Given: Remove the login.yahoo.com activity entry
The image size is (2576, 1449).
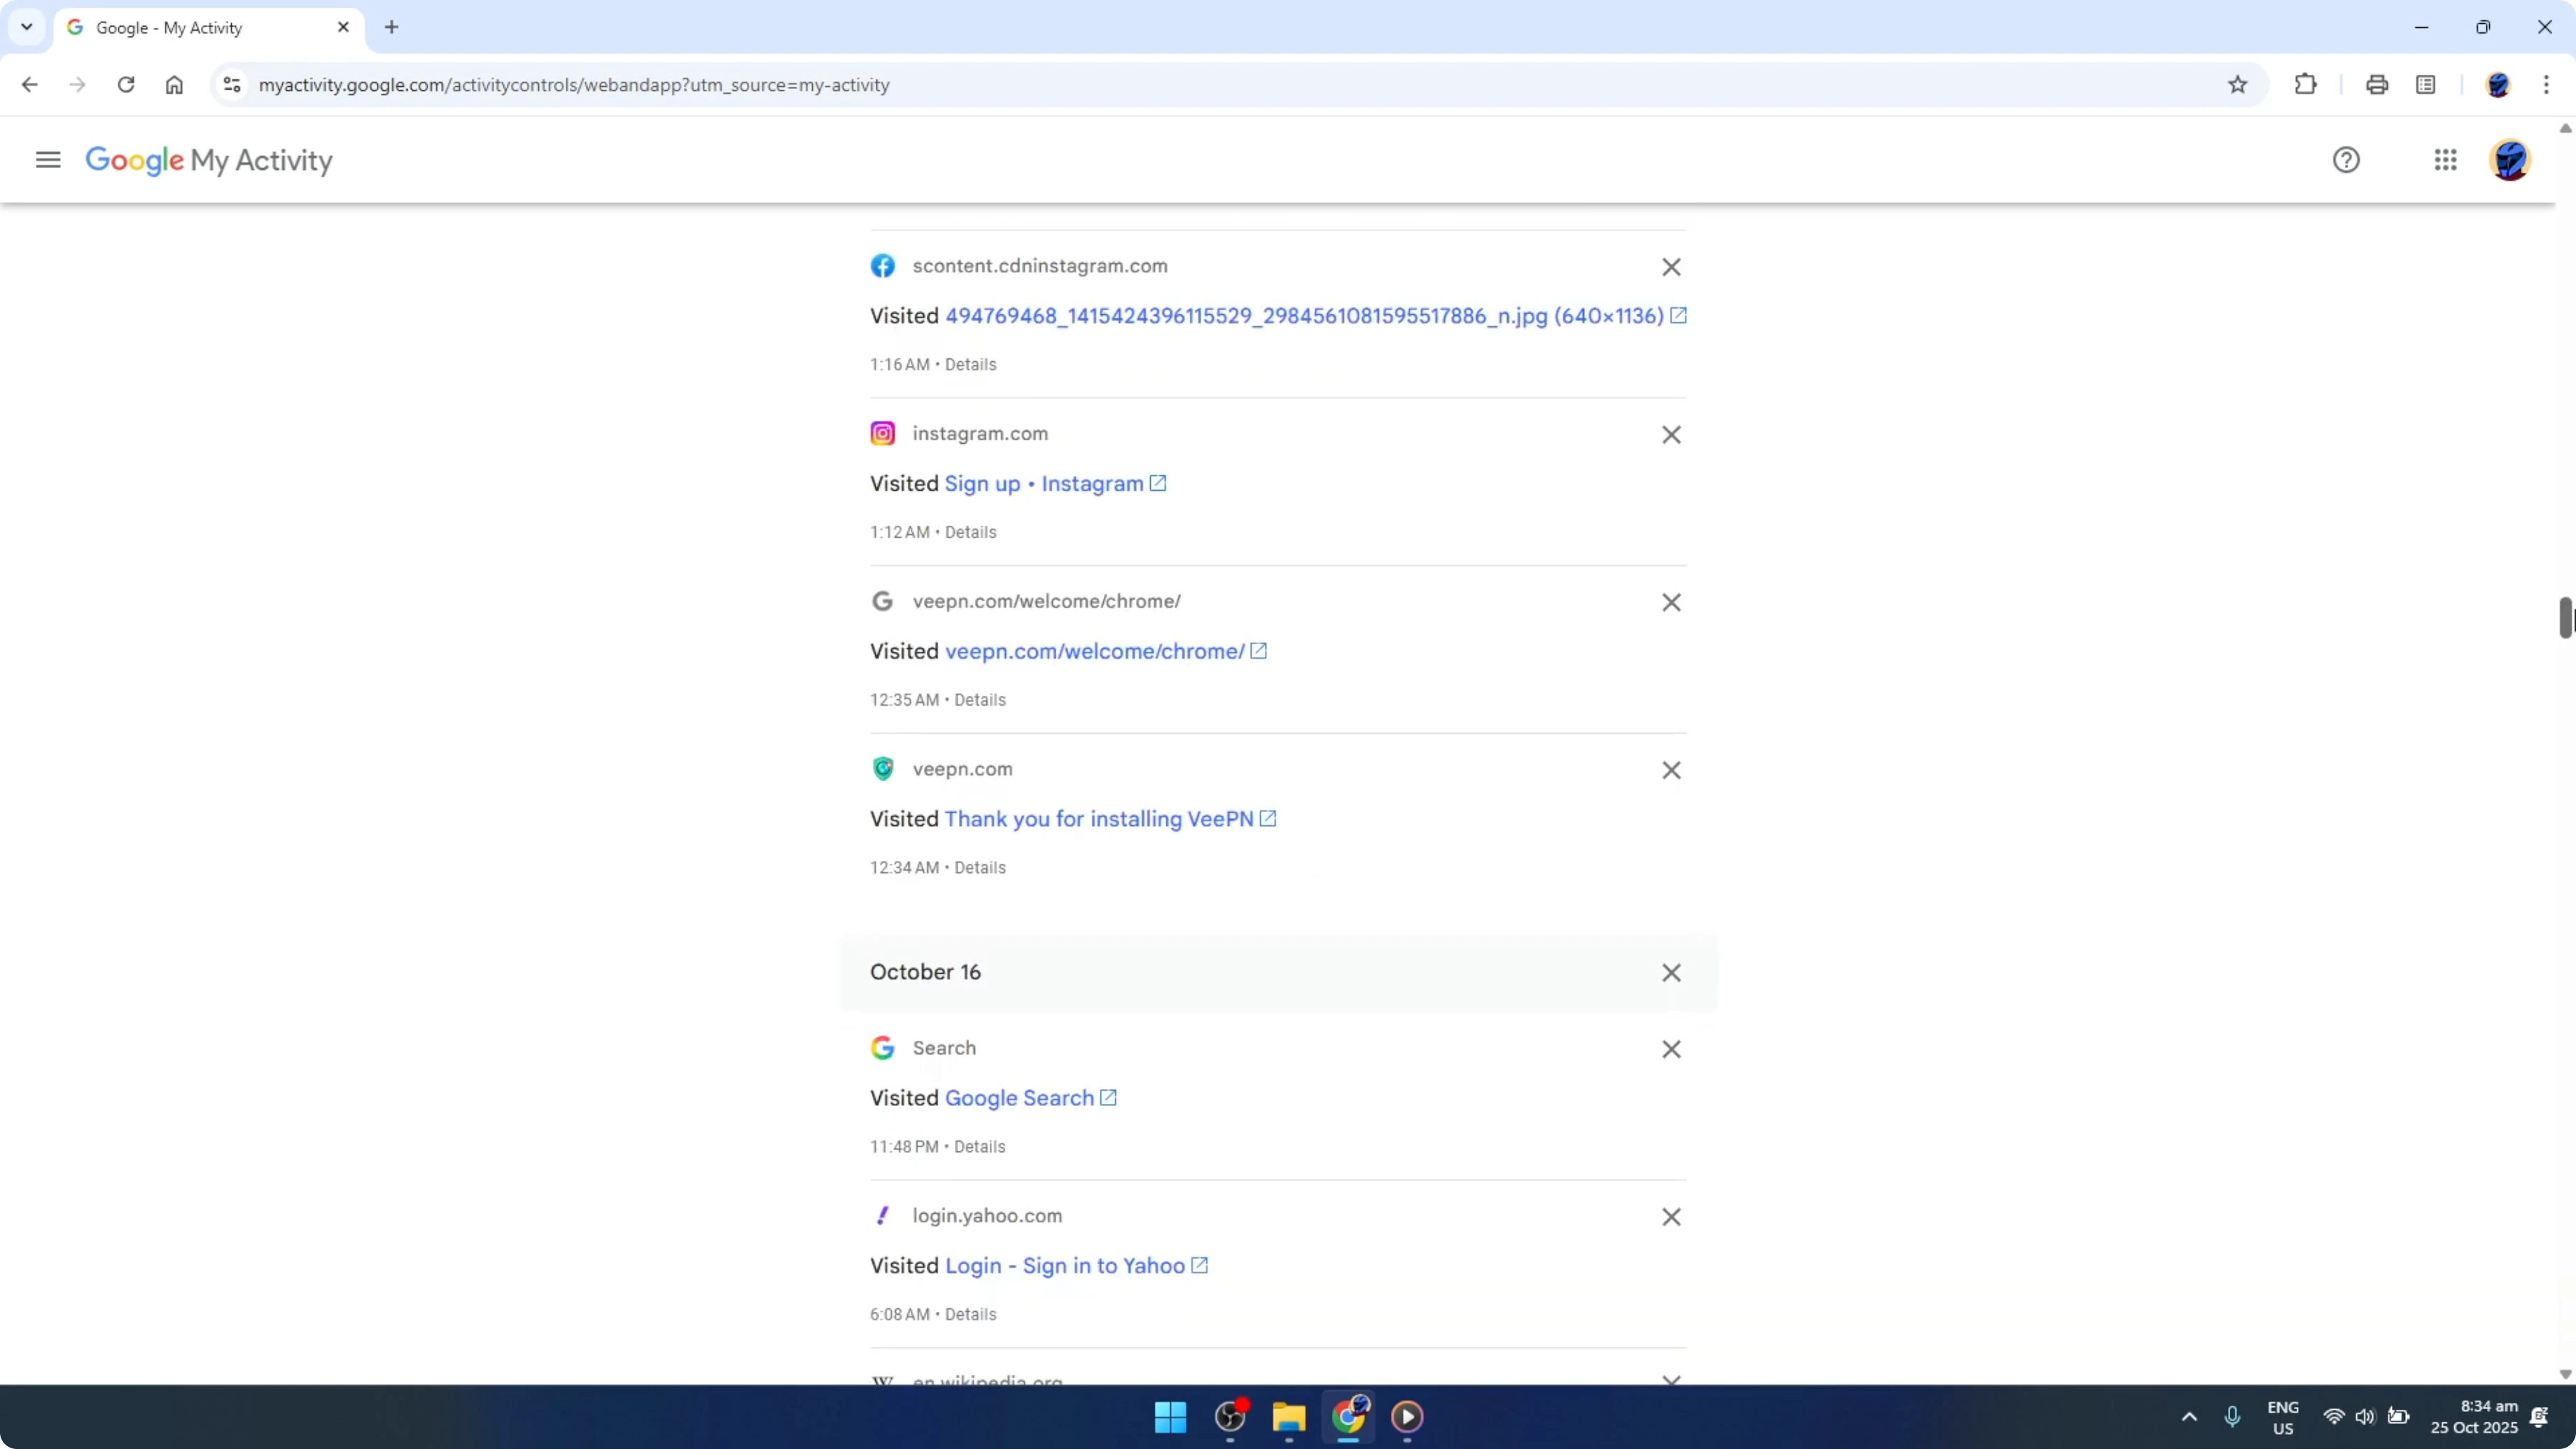Looking at the screenshot, I should point(1671,1217).
